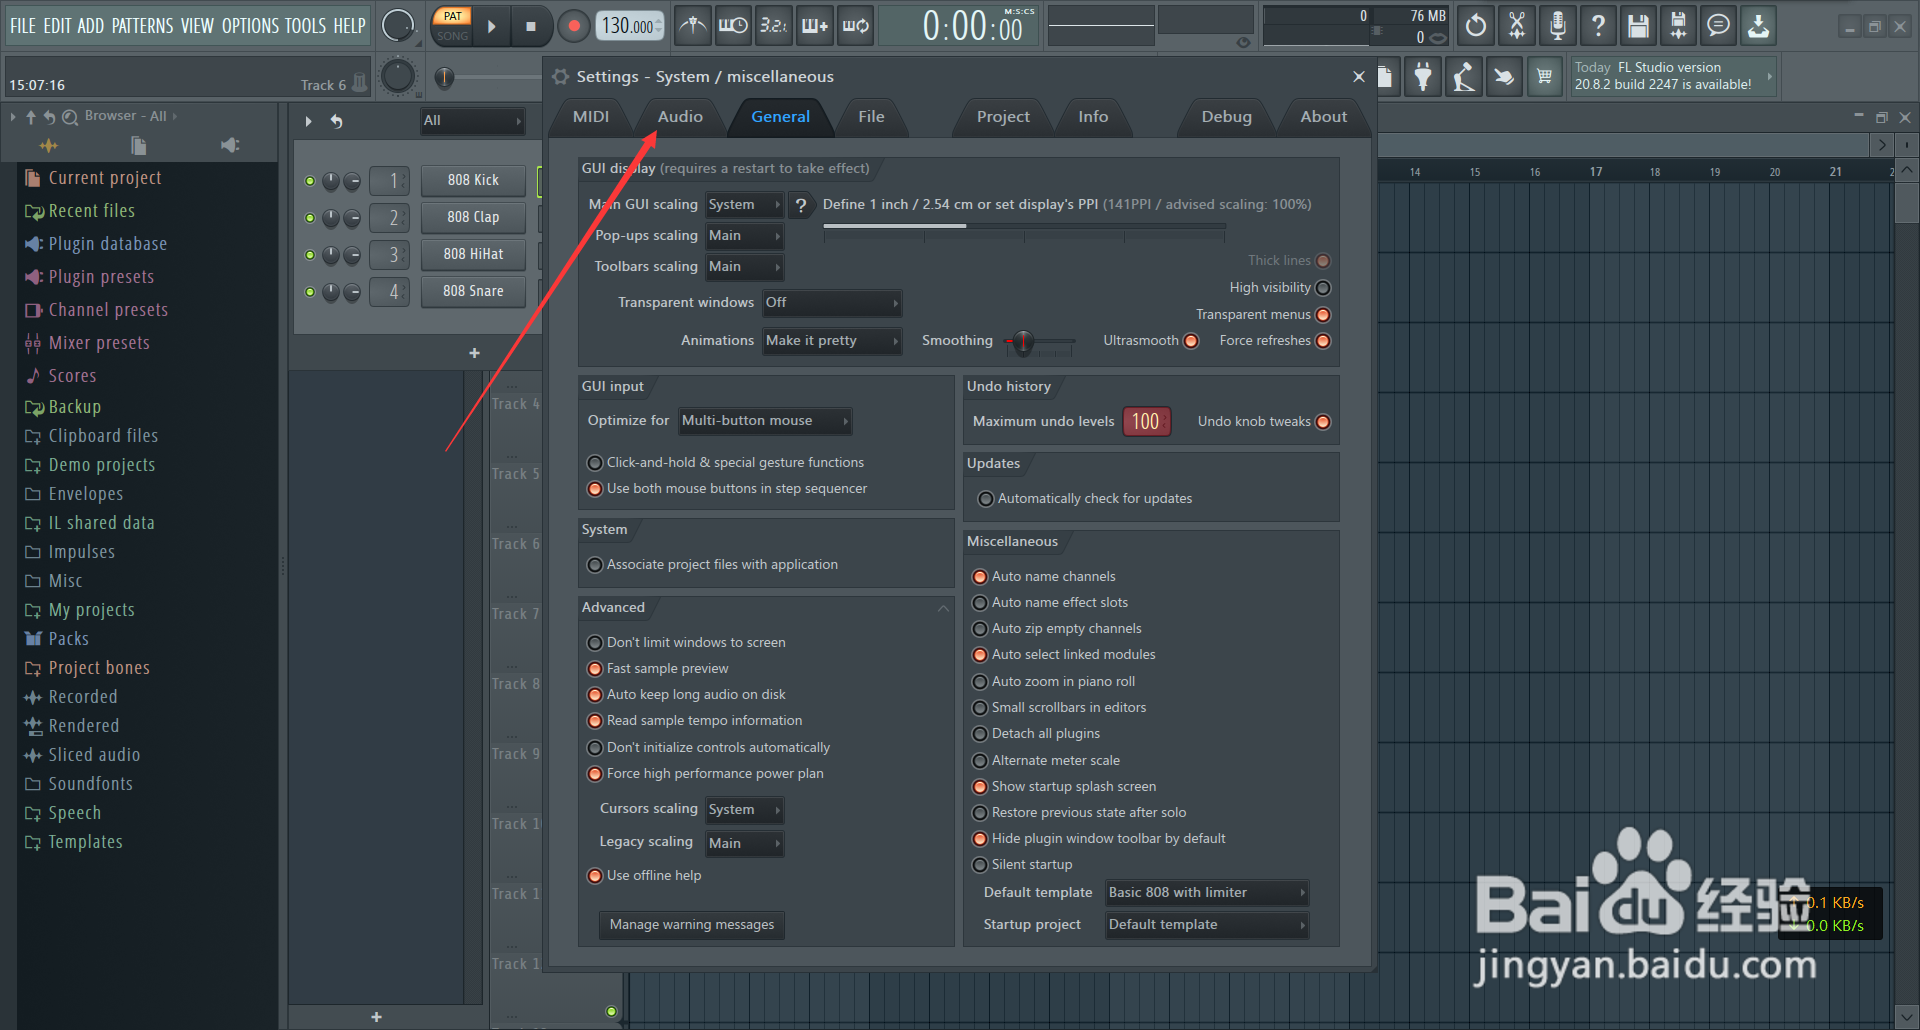This screenshot has width=1920, height=1030.
Task: Open the Animations 'Make it pretty' dropdown
Action: pyautogui.click(x=832, y=341)
